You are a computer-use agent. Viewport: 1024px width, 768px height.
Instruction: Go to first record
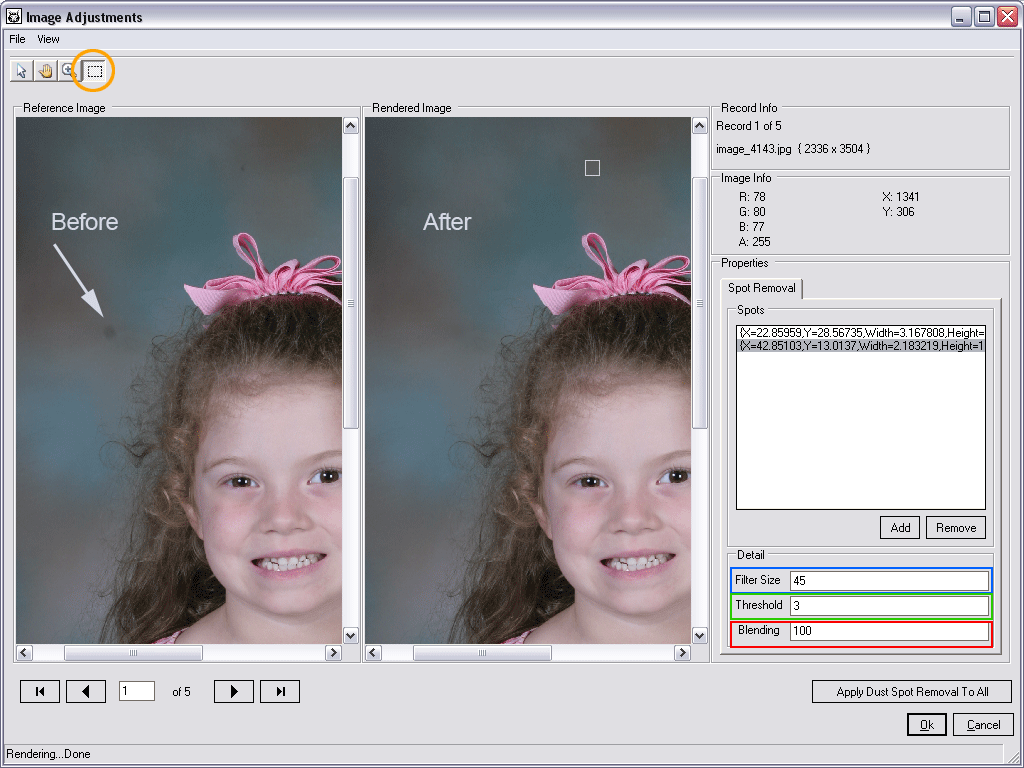click(x=40, y=691)
